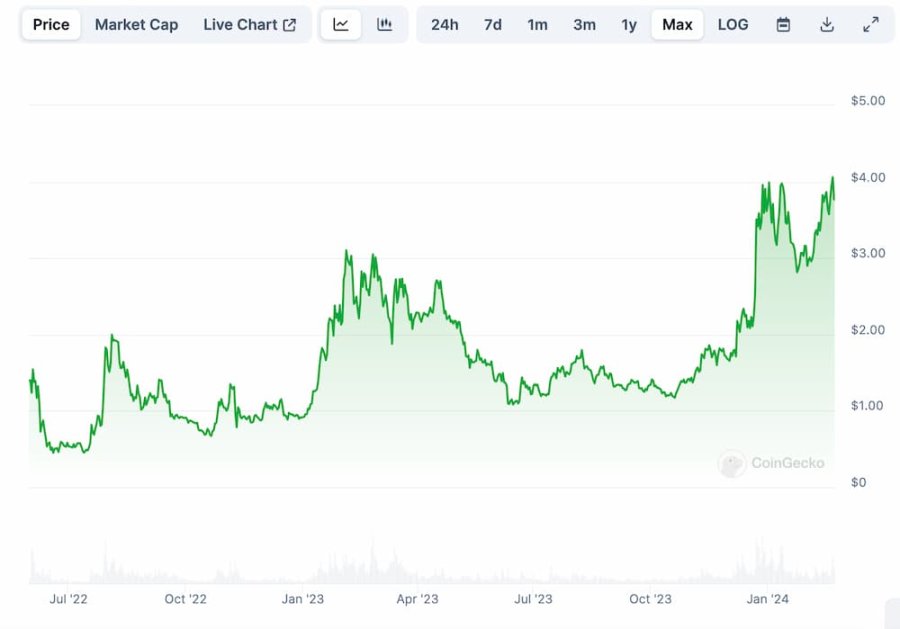Choose the 1m time range
Screen dimensions: 900x629
pyautogui.click(x=538, y=25)
